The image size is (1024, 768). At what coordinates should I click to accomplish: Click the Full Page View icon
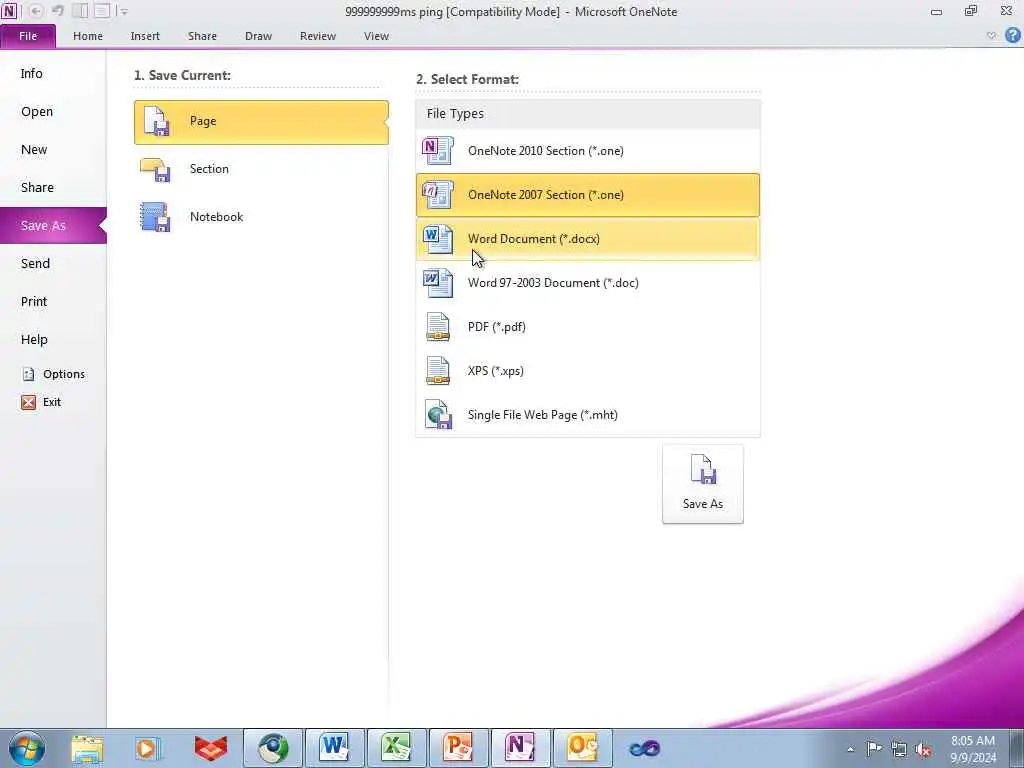pyautogui.click(x=101, y=11)
